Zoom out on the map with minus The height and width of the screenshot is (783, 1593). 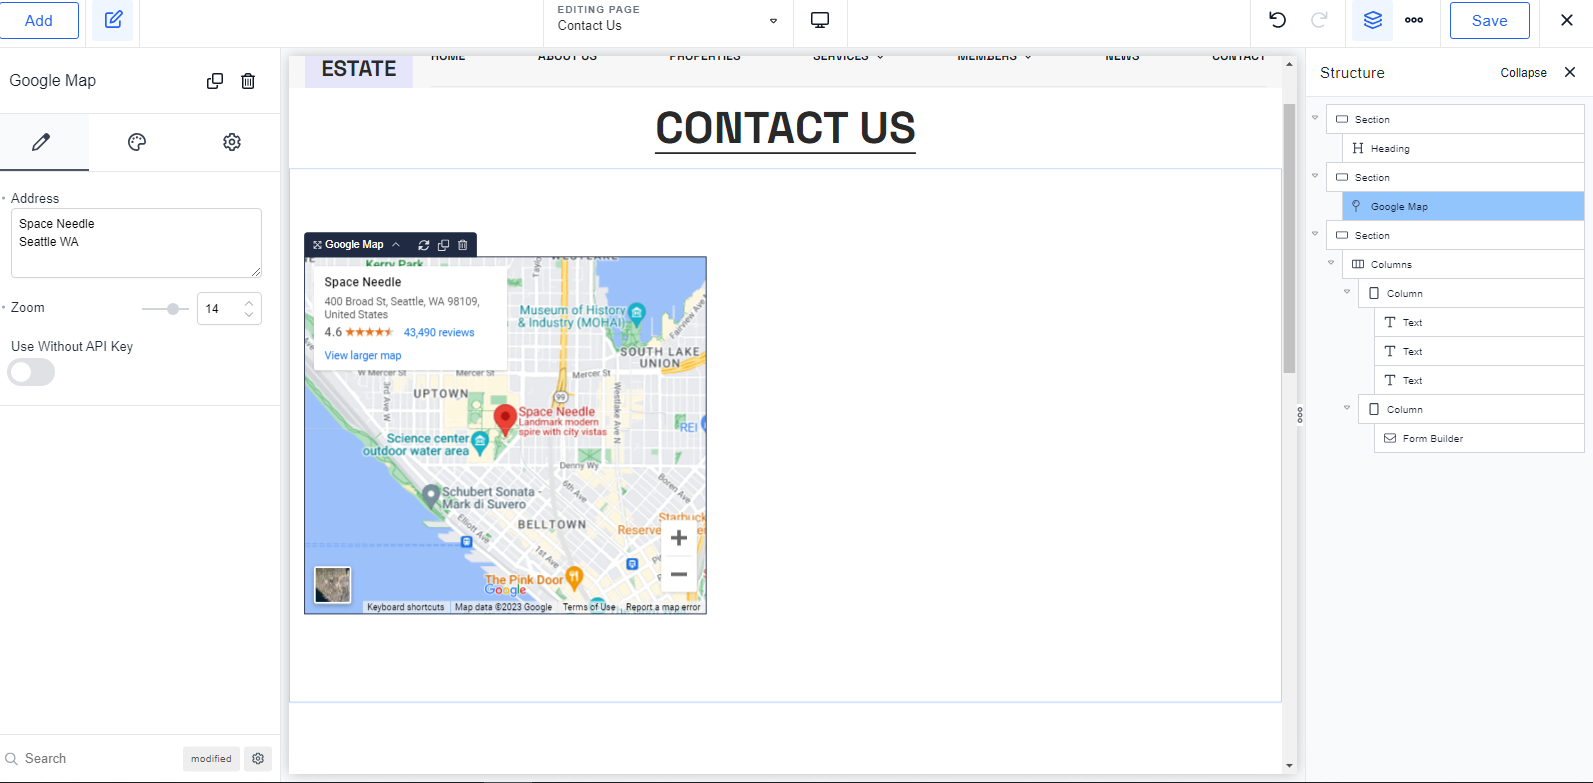679,574
